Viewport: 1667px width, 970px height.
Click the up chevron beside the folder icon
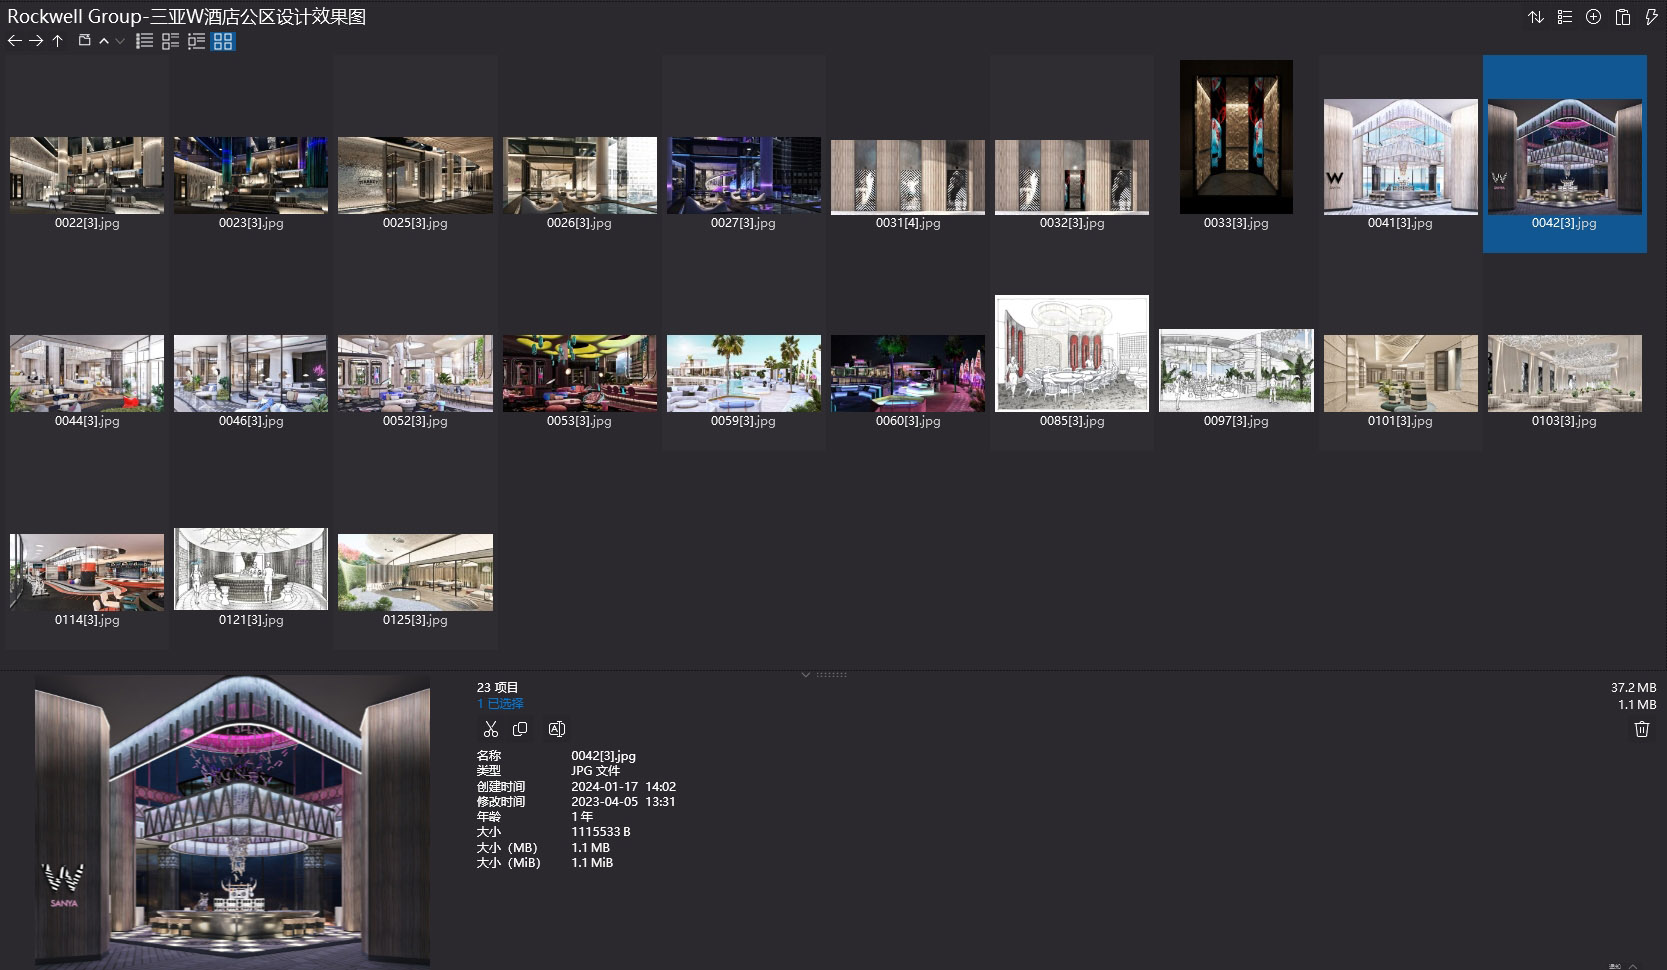pyautogui.click(x=104, y=41)
